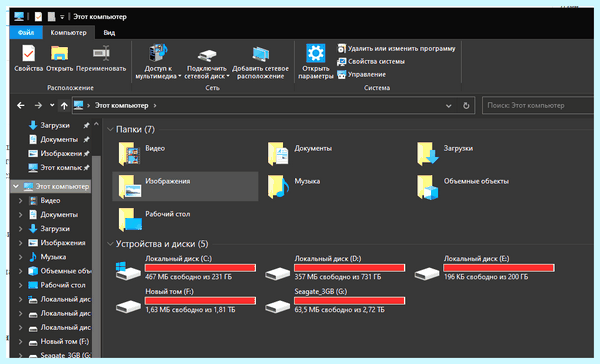Click Управление in the ribbon

click(361, 74)
